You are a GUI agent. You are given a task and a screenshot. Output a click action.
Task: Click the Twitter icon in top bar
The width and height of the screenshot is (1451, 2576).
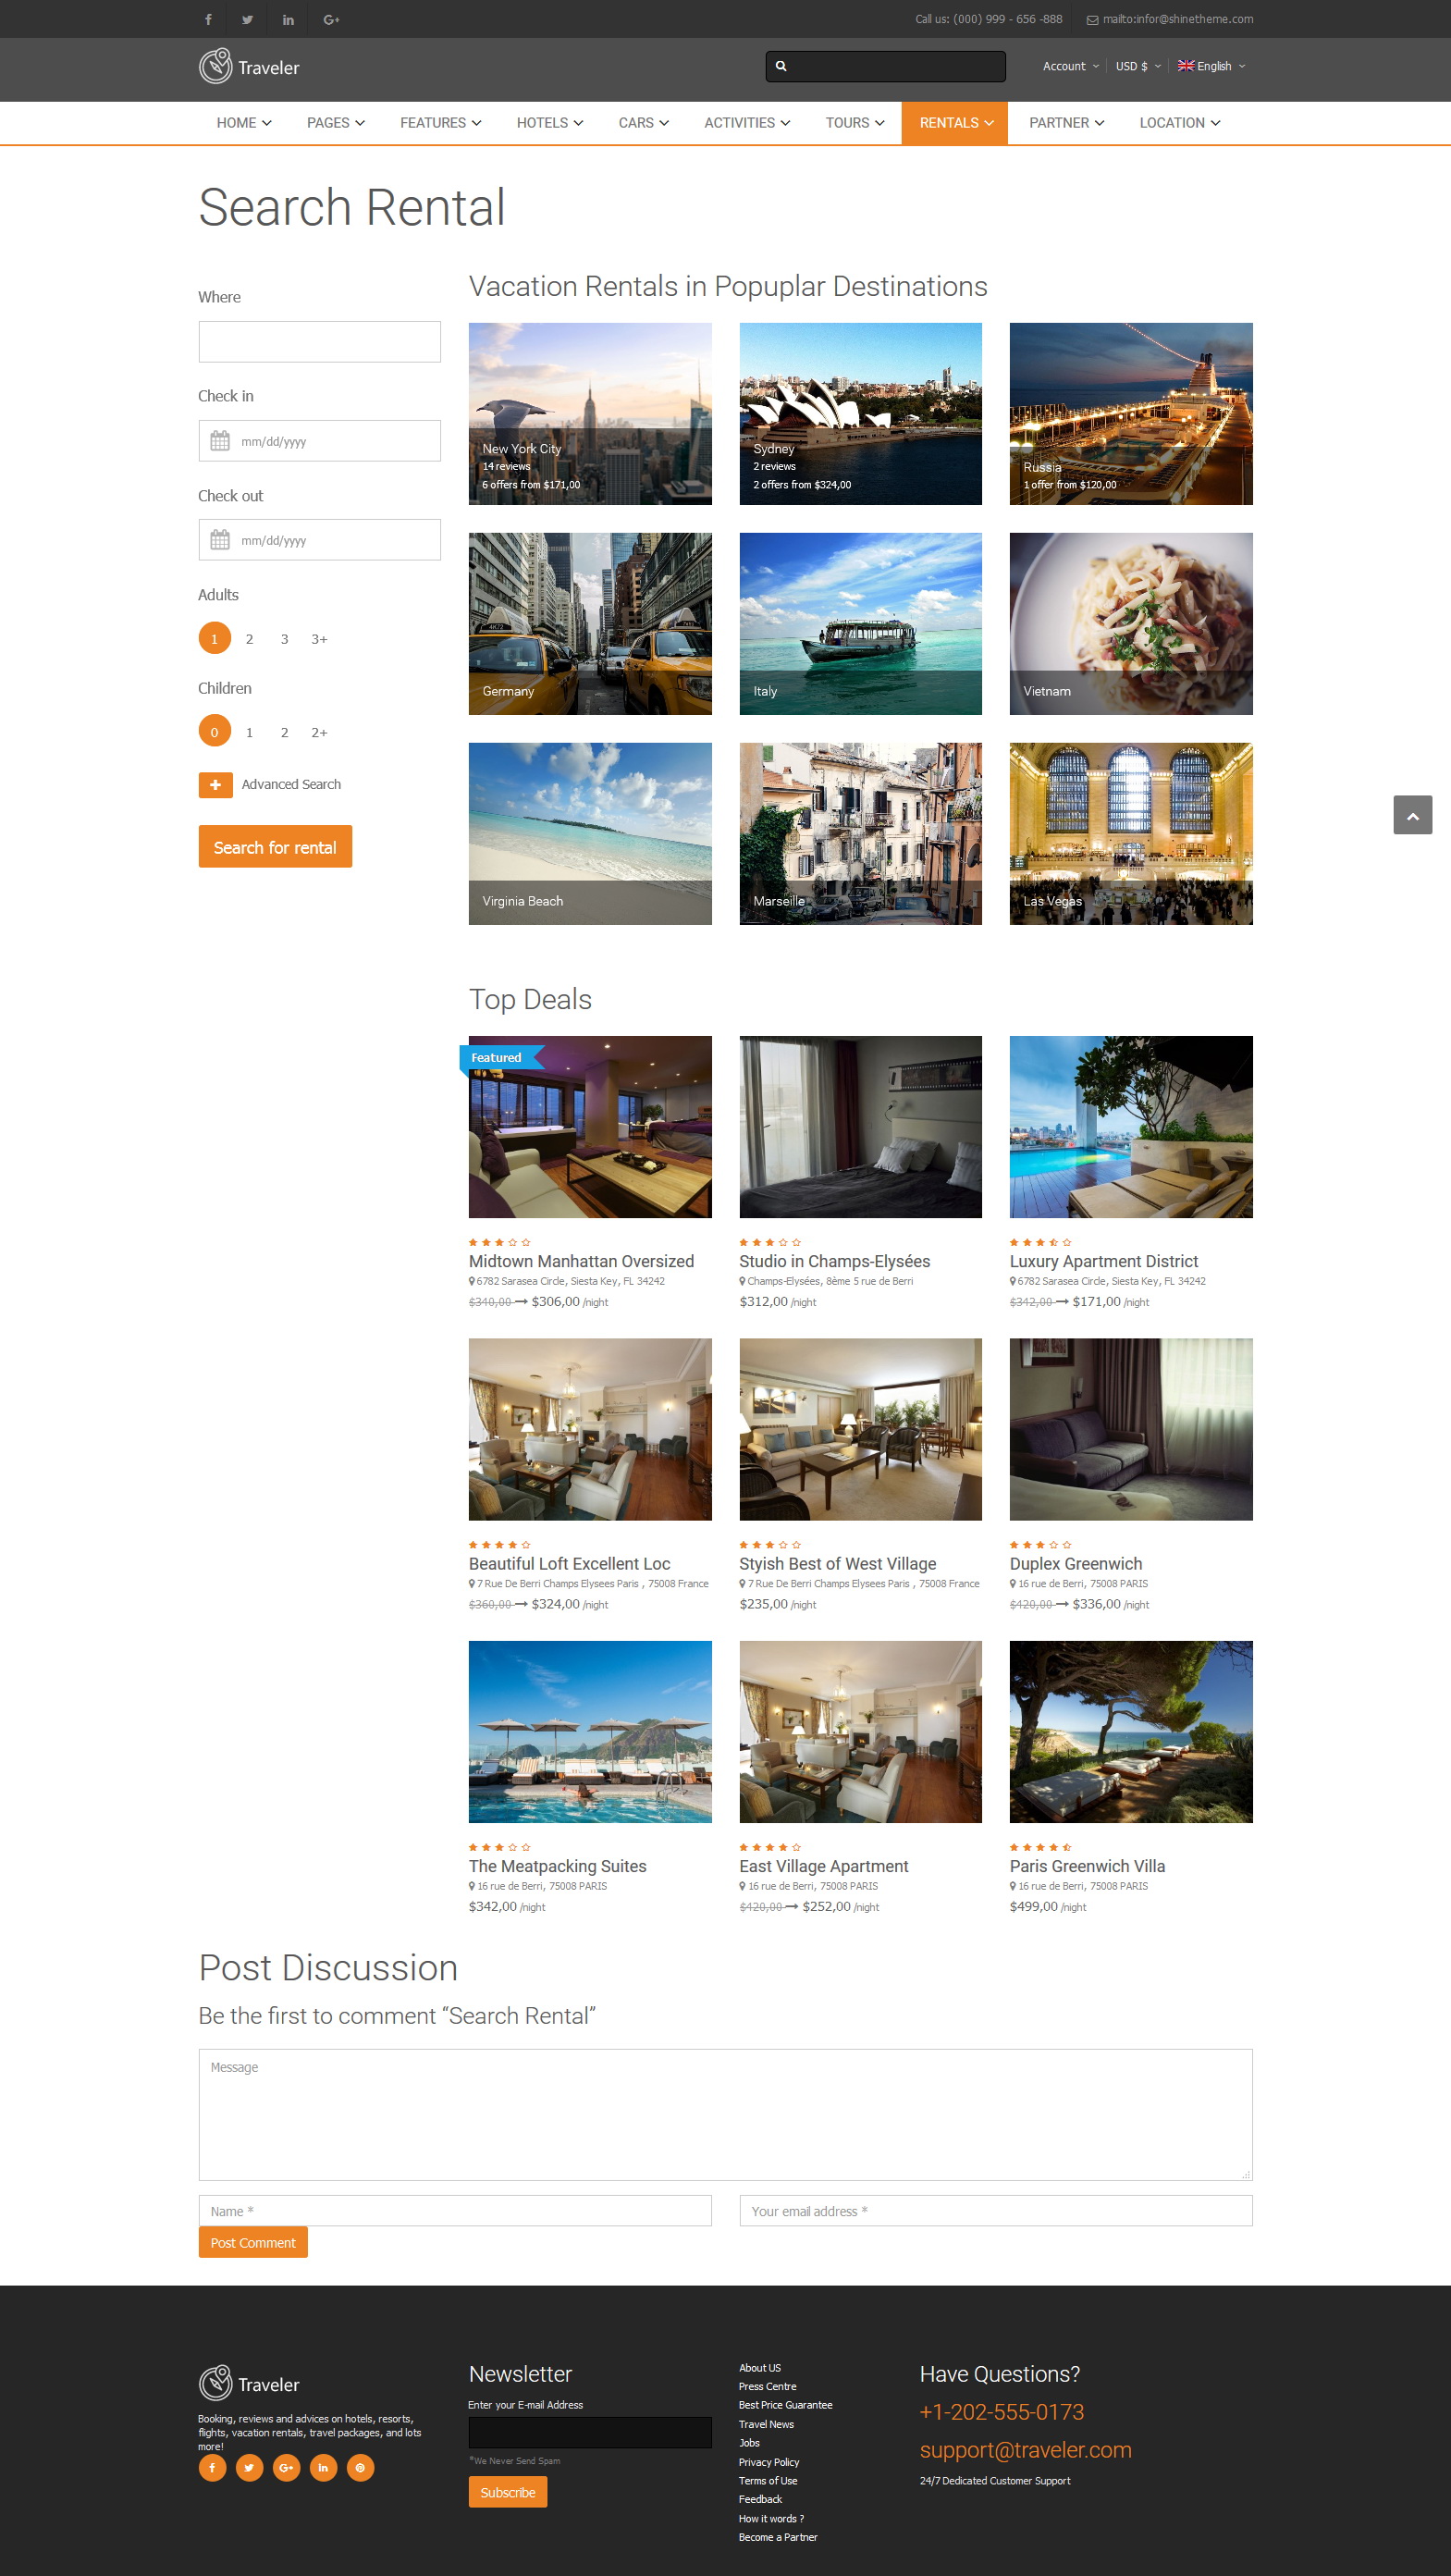[247, 19]
